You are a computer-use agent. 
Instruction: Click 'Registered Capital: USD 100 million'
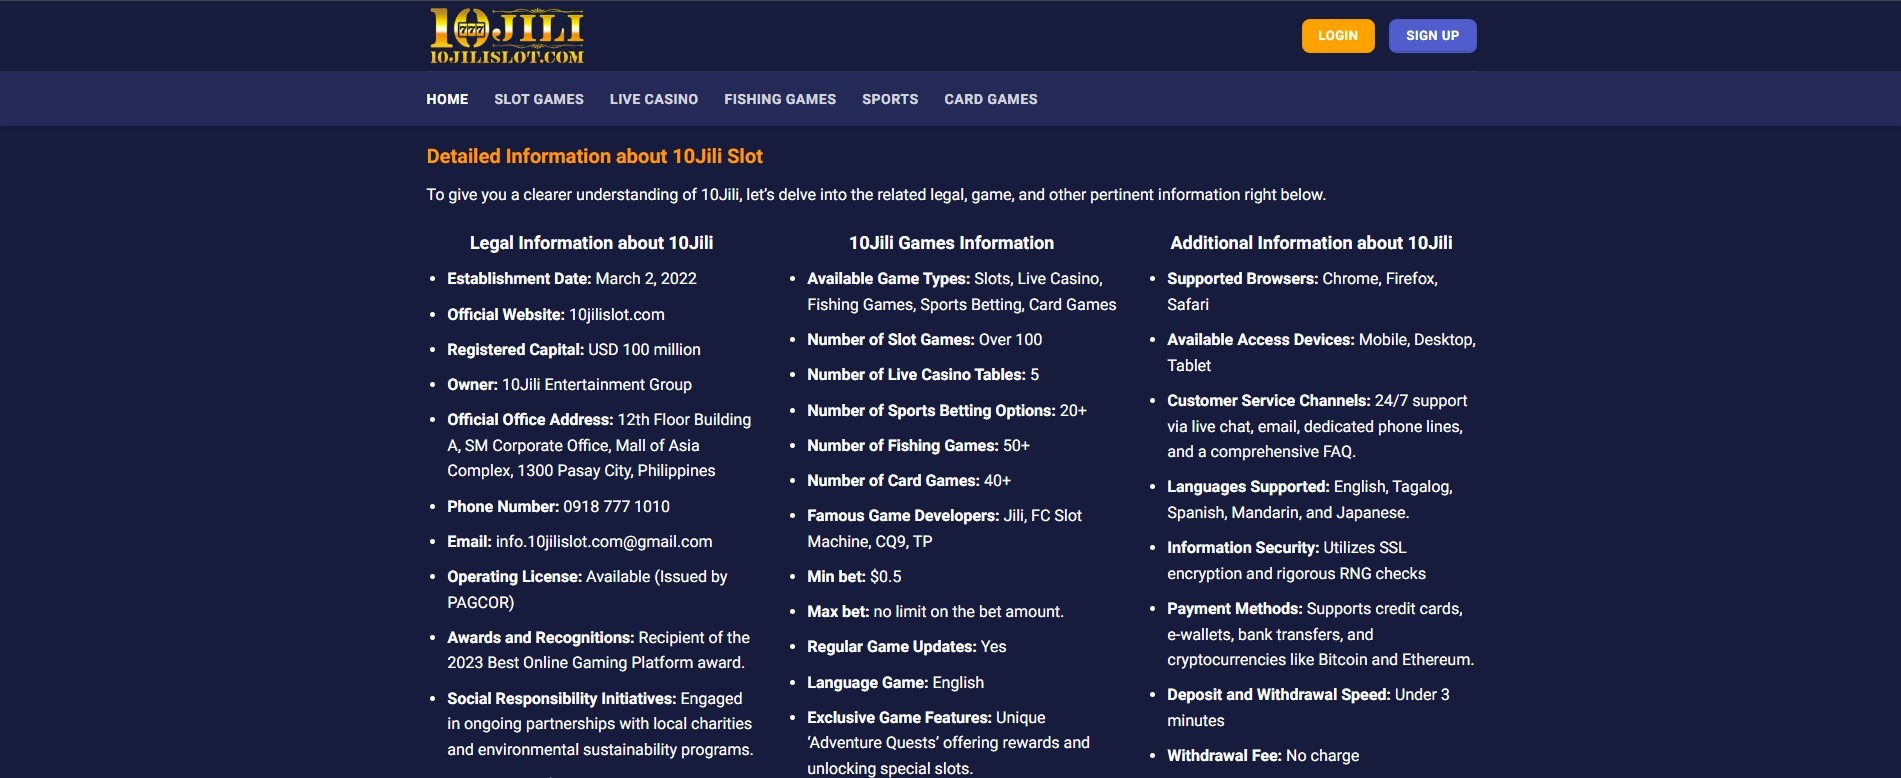click(574, 349)
